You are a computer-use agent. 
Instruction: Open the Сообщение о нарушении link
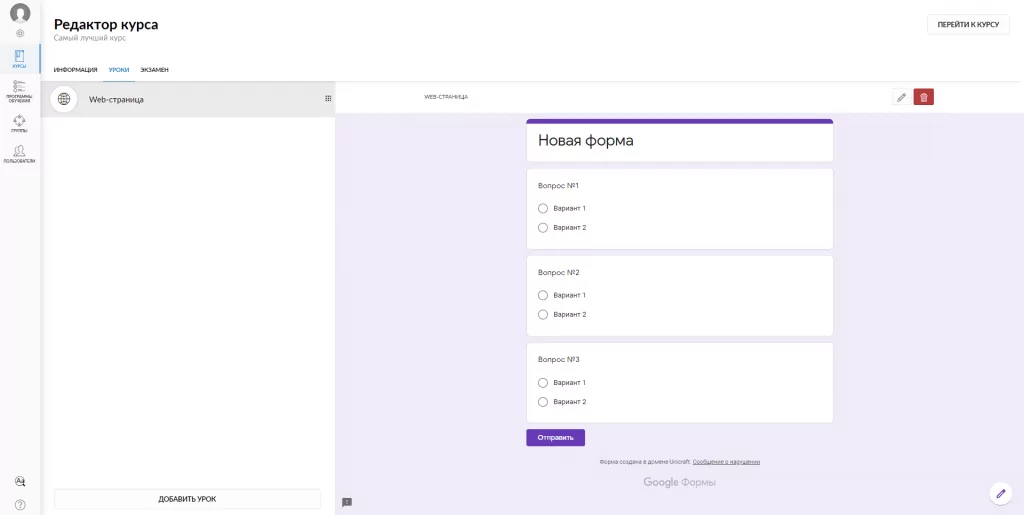pyautogui.click(x=726, y=461)
